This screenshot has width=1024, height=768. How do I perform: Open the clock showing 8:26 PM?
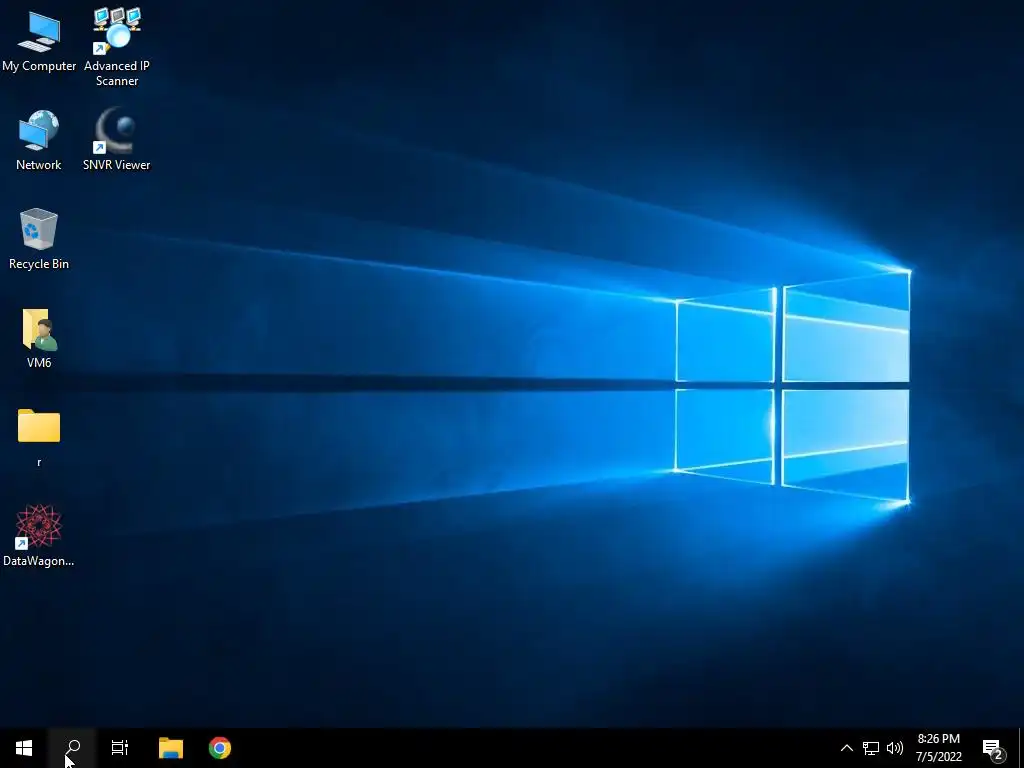(x=938, y=748)
